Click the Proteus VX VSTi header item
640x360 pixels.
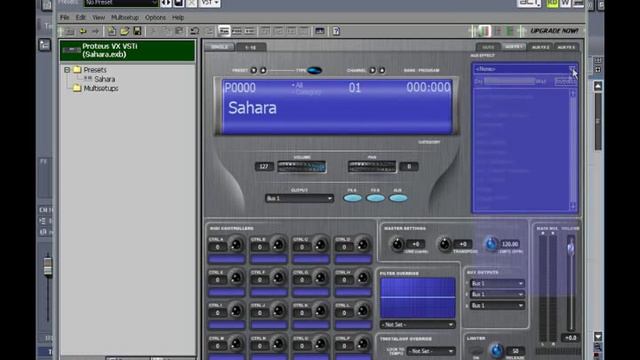pyautogui.click(x=127, y=50)
